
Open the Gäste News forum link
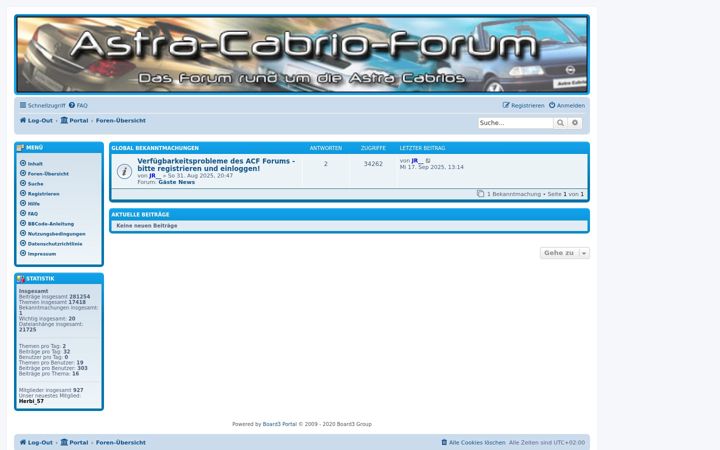176,182
